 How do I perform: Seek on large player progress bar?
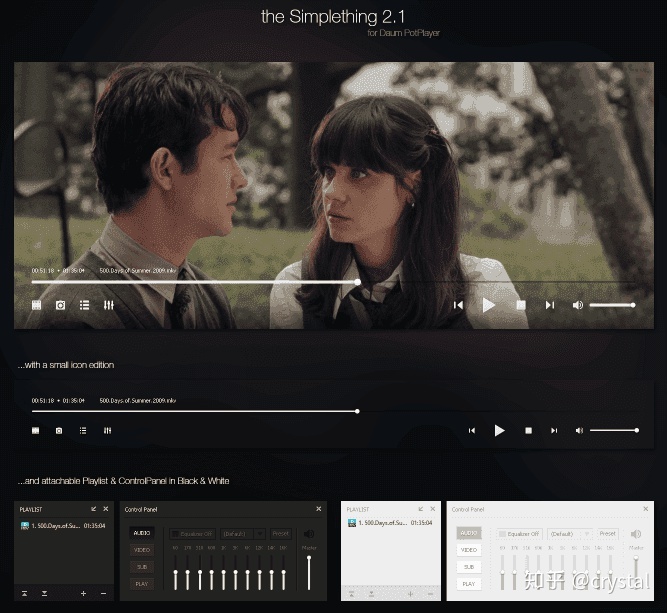(x=333, y=282)
